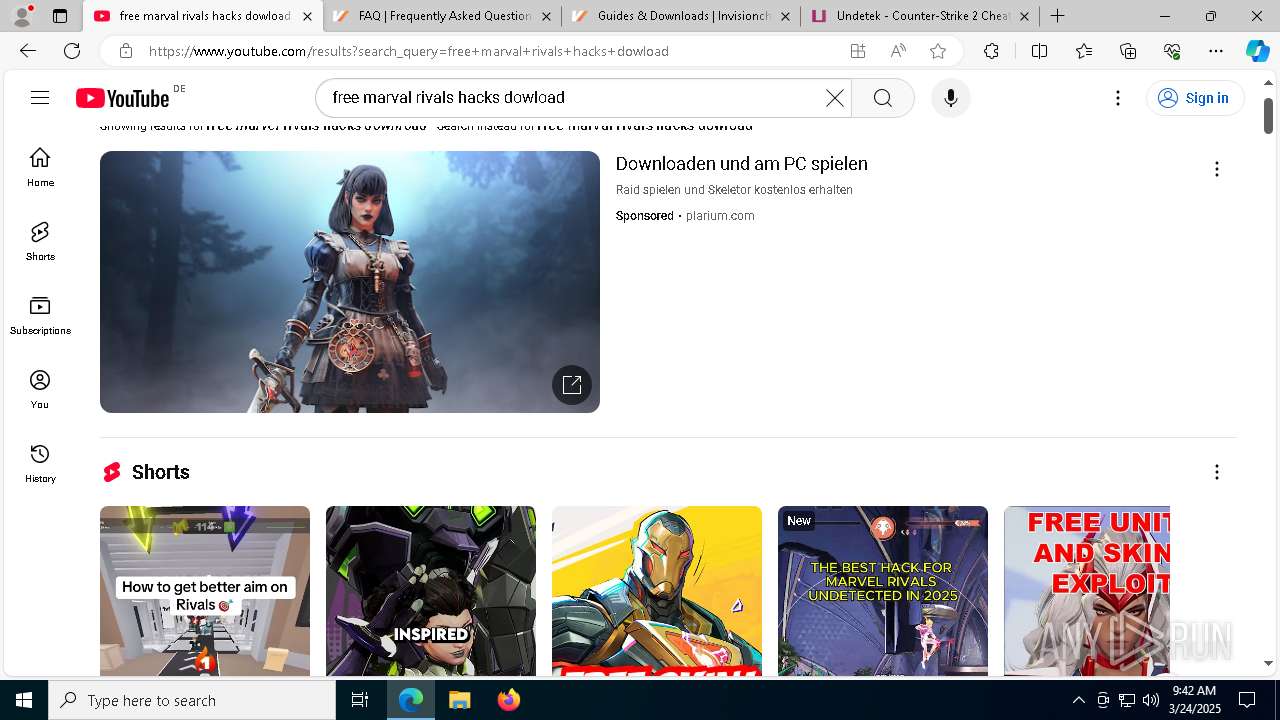This screenshot has width=1280, height=720.
Task: Open Collections in Edge toolbar
Action: (1128, 51)
